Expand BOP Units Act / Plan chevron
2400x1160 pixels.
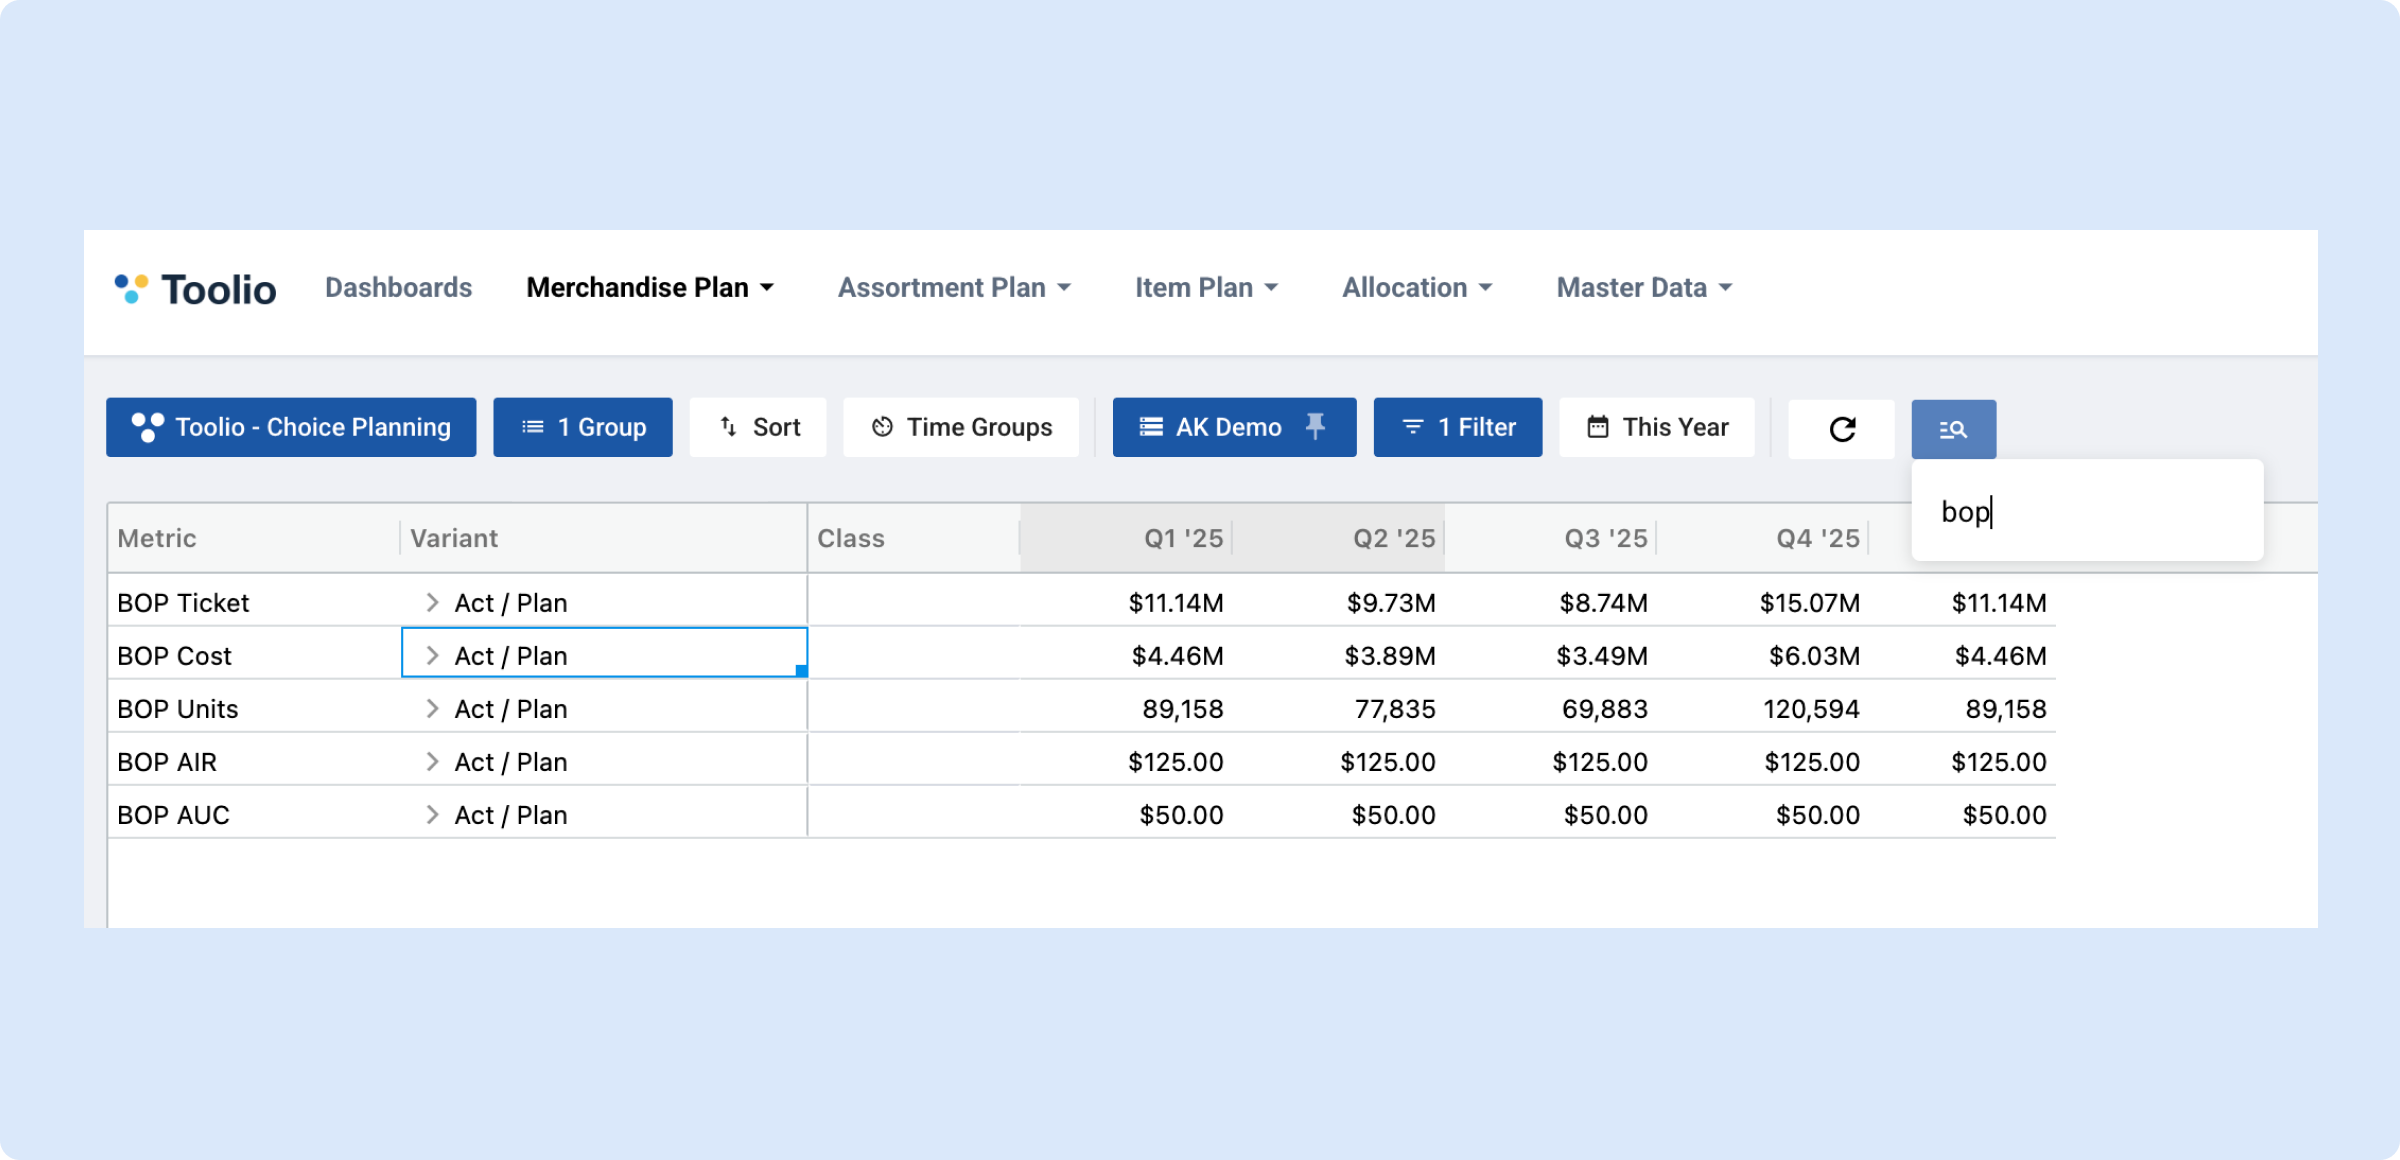point(432,709)
